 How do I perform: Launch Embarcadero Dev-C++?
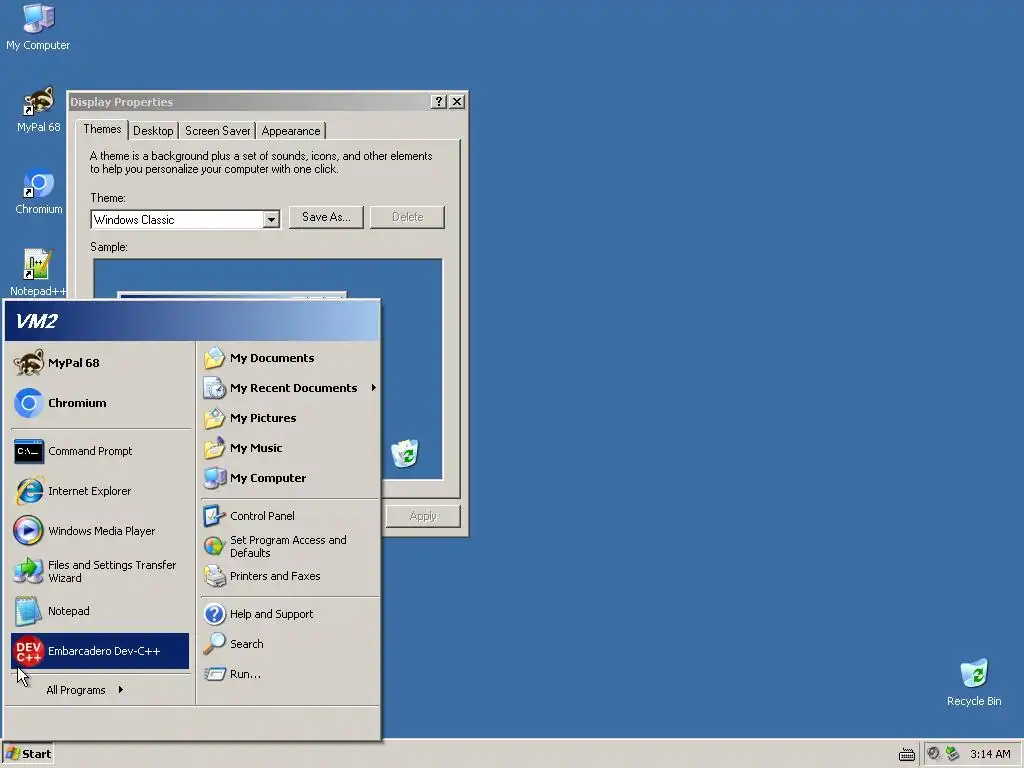[x=100, y=651]
